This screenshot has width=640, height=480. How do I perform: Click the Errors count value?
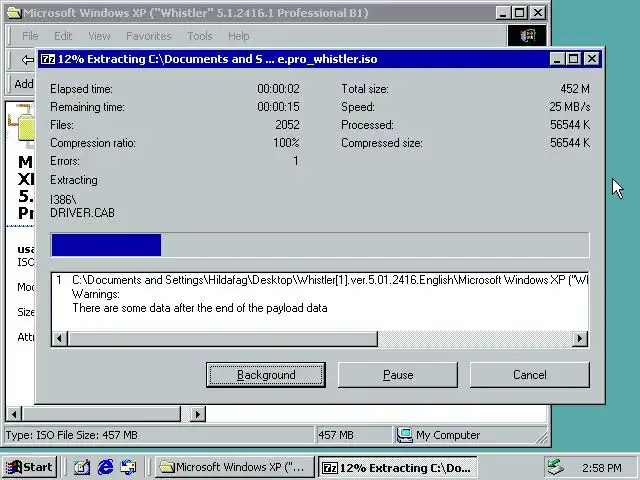[x=296, y=161]
